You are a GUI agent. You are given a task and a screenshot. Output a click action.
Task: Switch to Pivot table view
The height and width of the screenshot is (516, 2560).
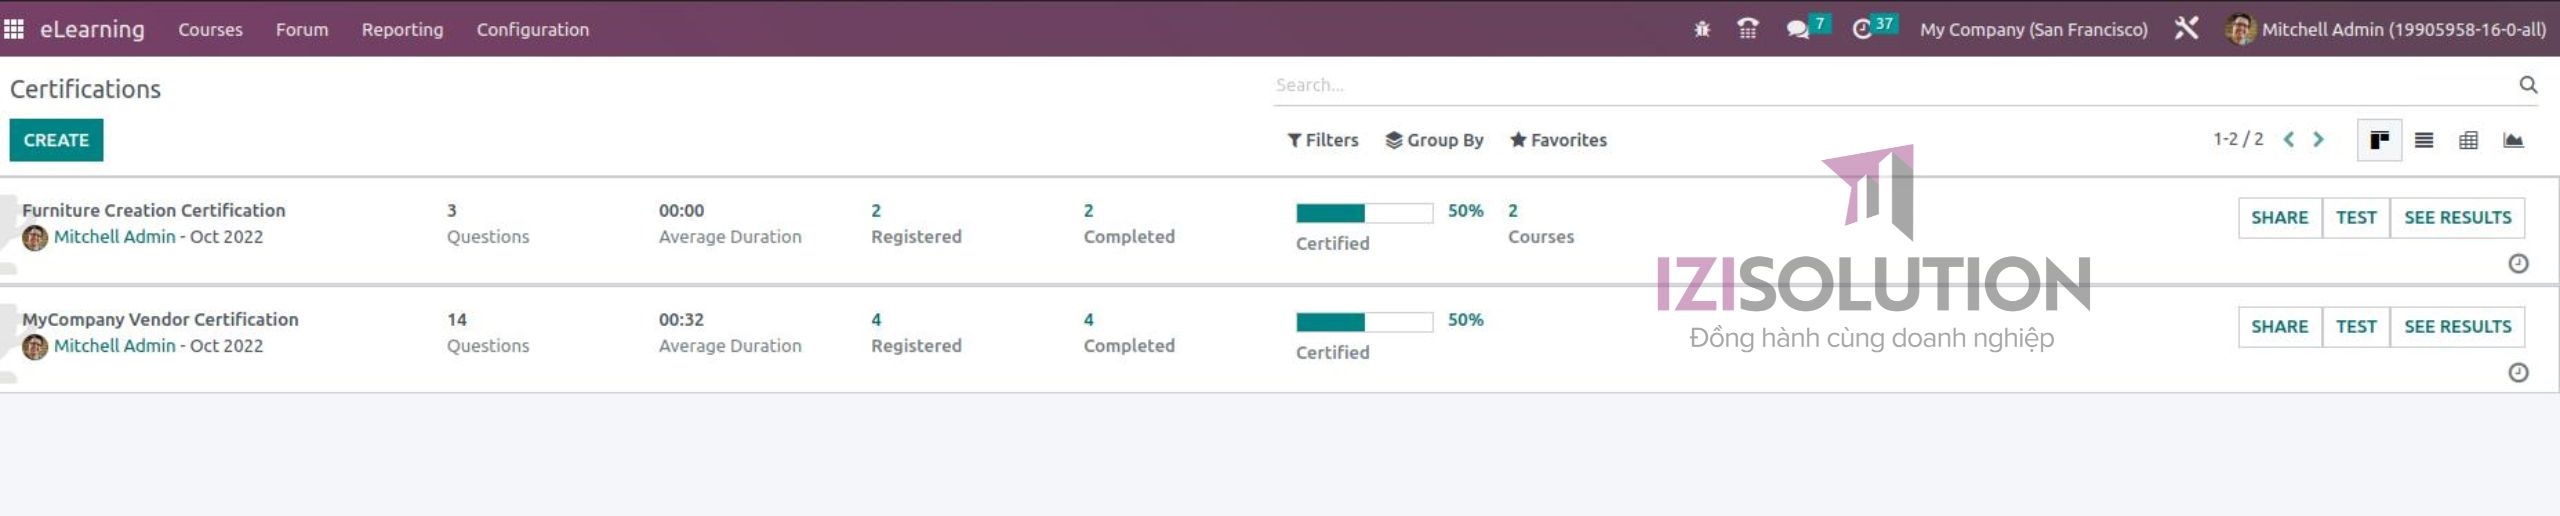(x=2468, y=140)
